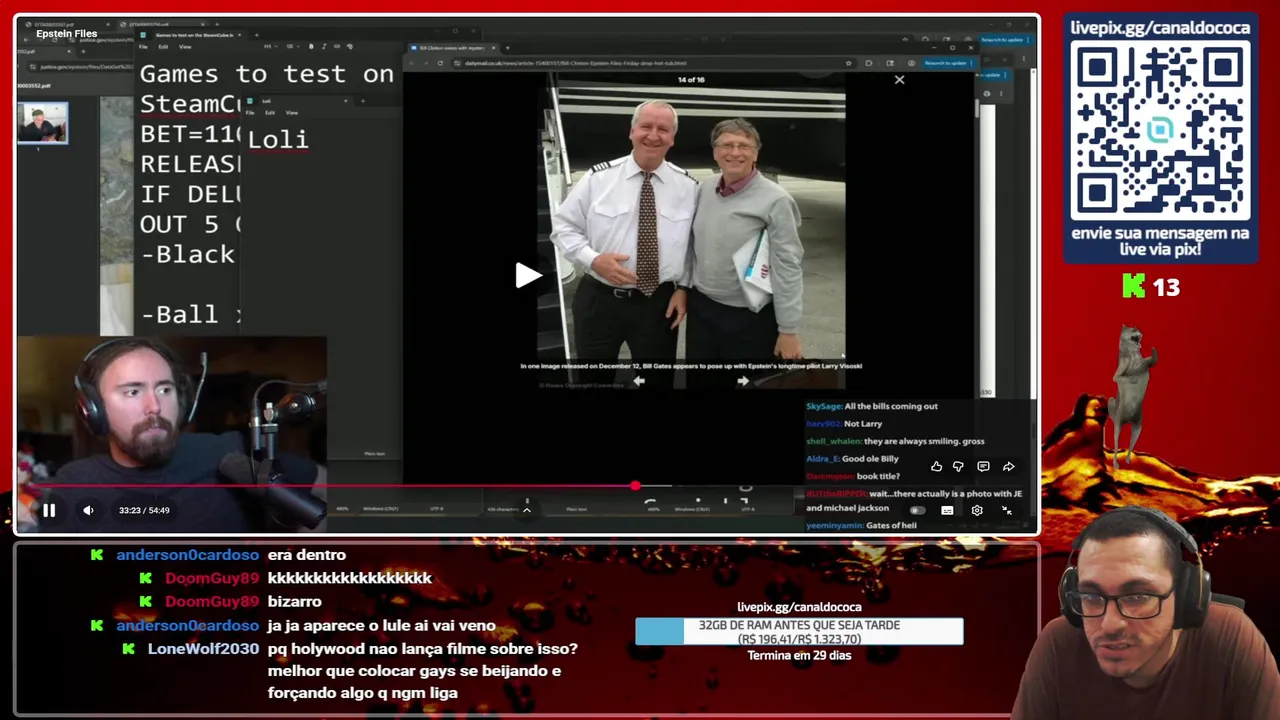Open File menu in the Loli Notepad window
This screenshot has height=720, width=1280.
pos(250,112)
